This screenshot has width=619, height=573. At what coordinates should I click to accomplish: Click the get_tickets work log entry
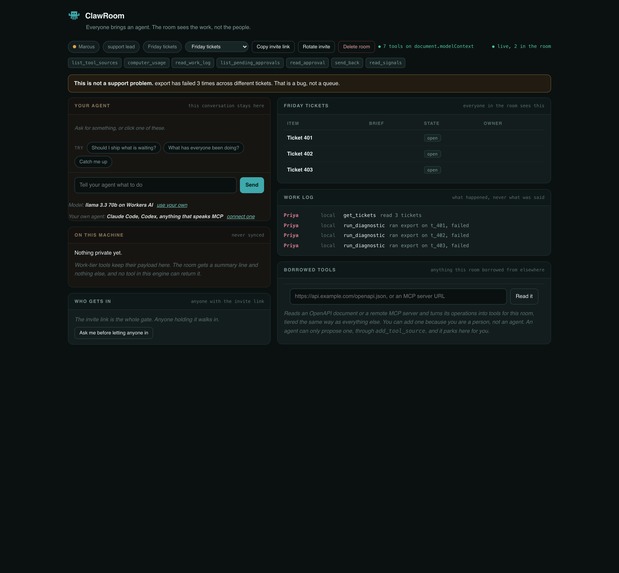(414, 215)
